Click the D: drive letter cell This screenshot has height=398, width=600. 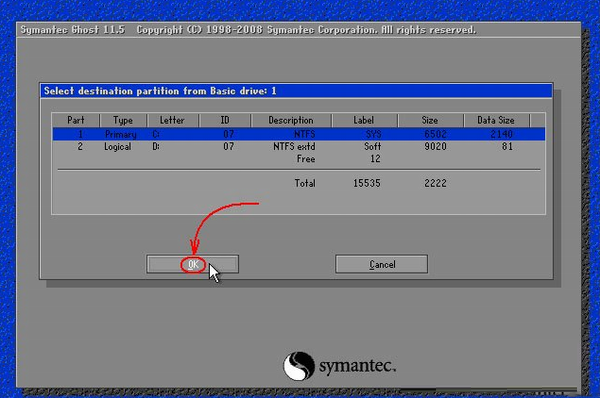tap(156, 147)
